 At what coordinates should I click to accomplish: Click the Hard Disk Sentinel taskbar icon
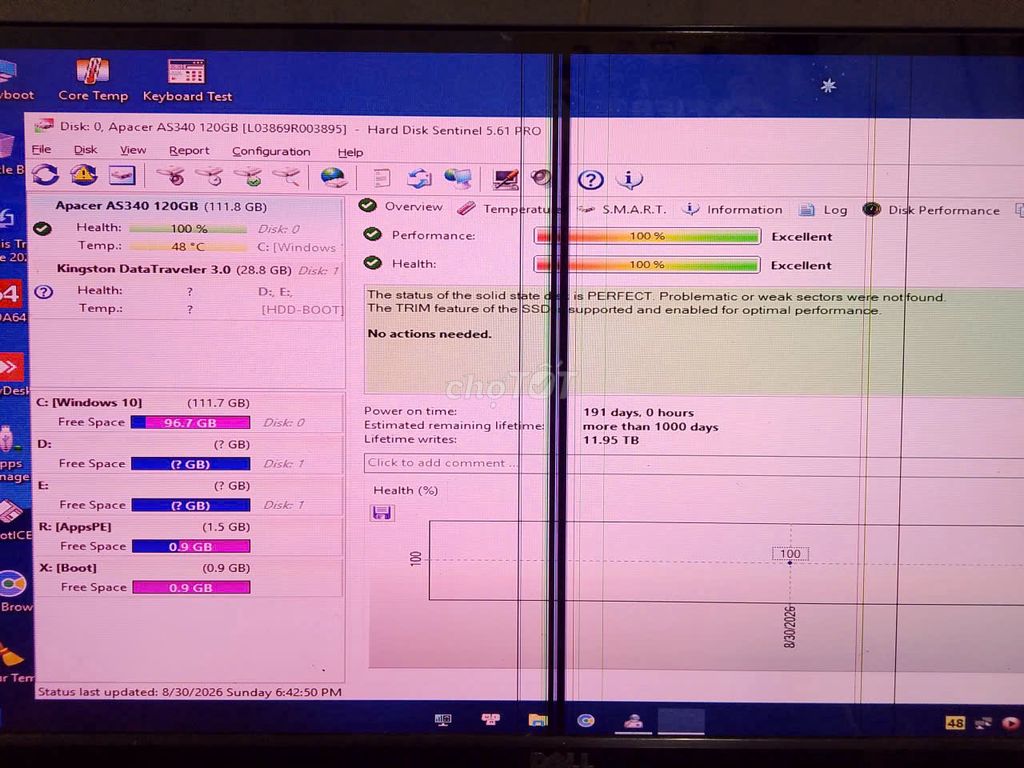point(633,720)
